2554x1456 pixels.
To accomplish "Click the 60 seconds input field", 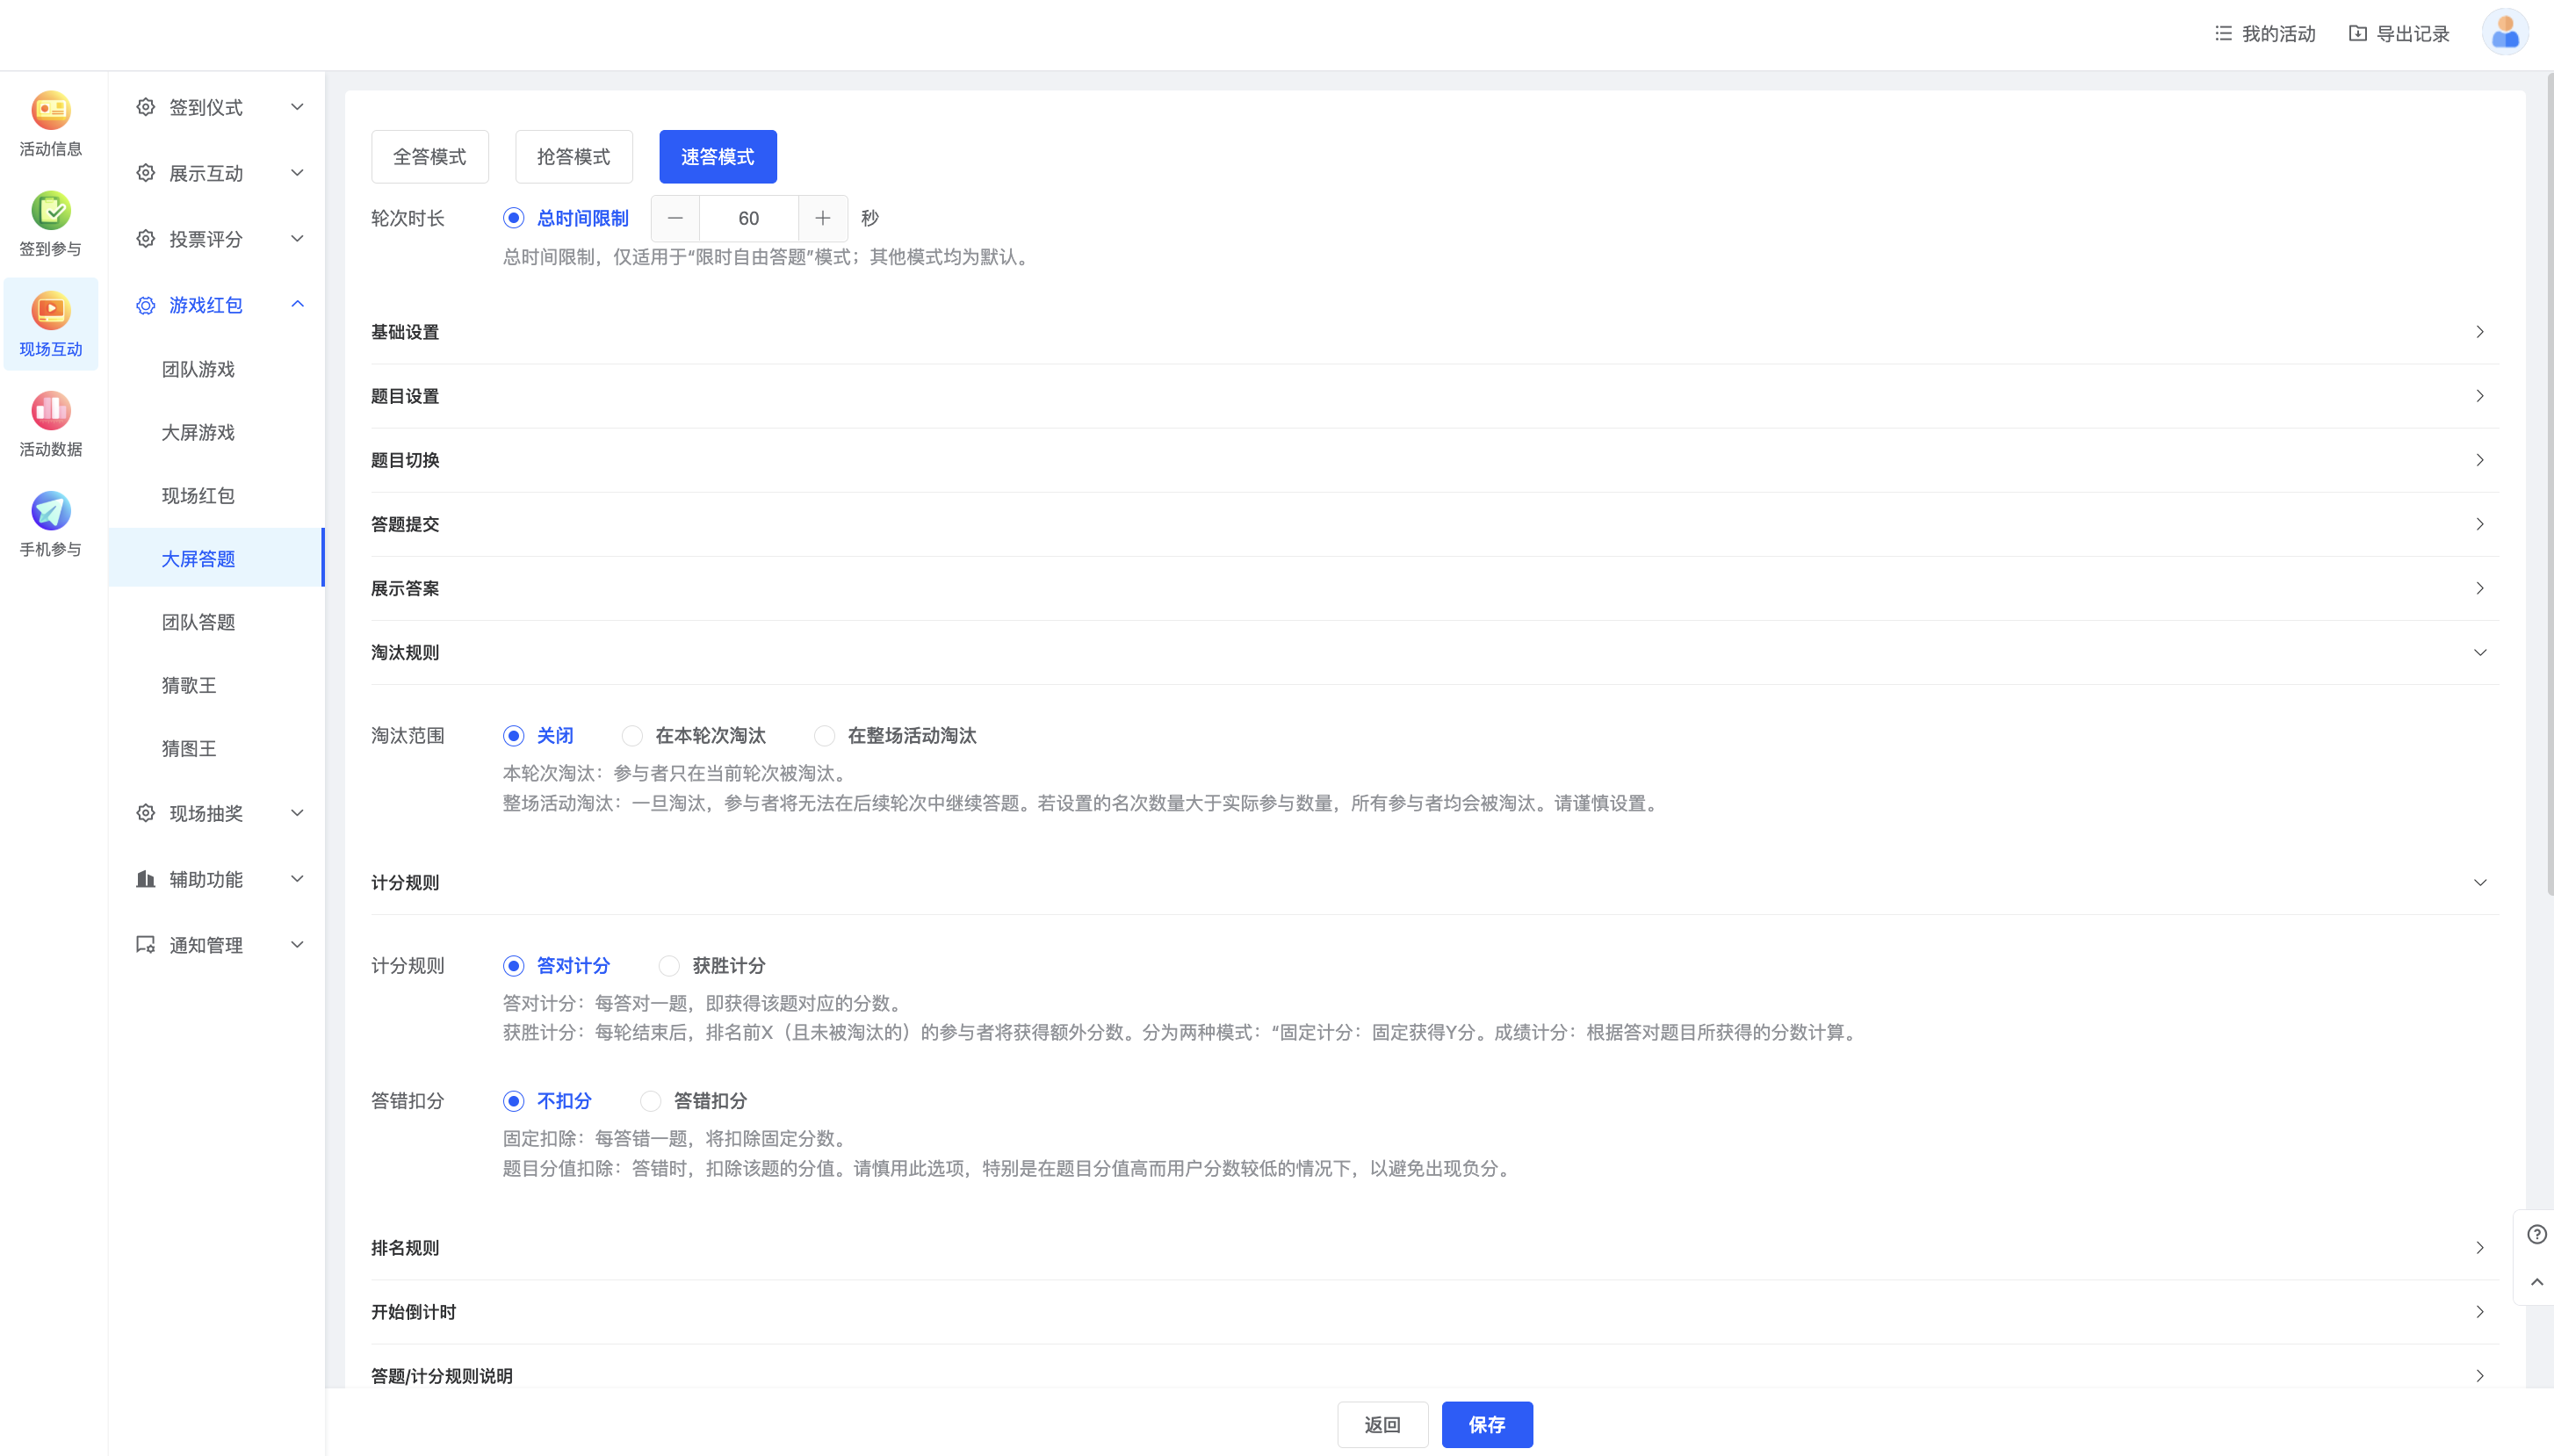I will (748, 218).
